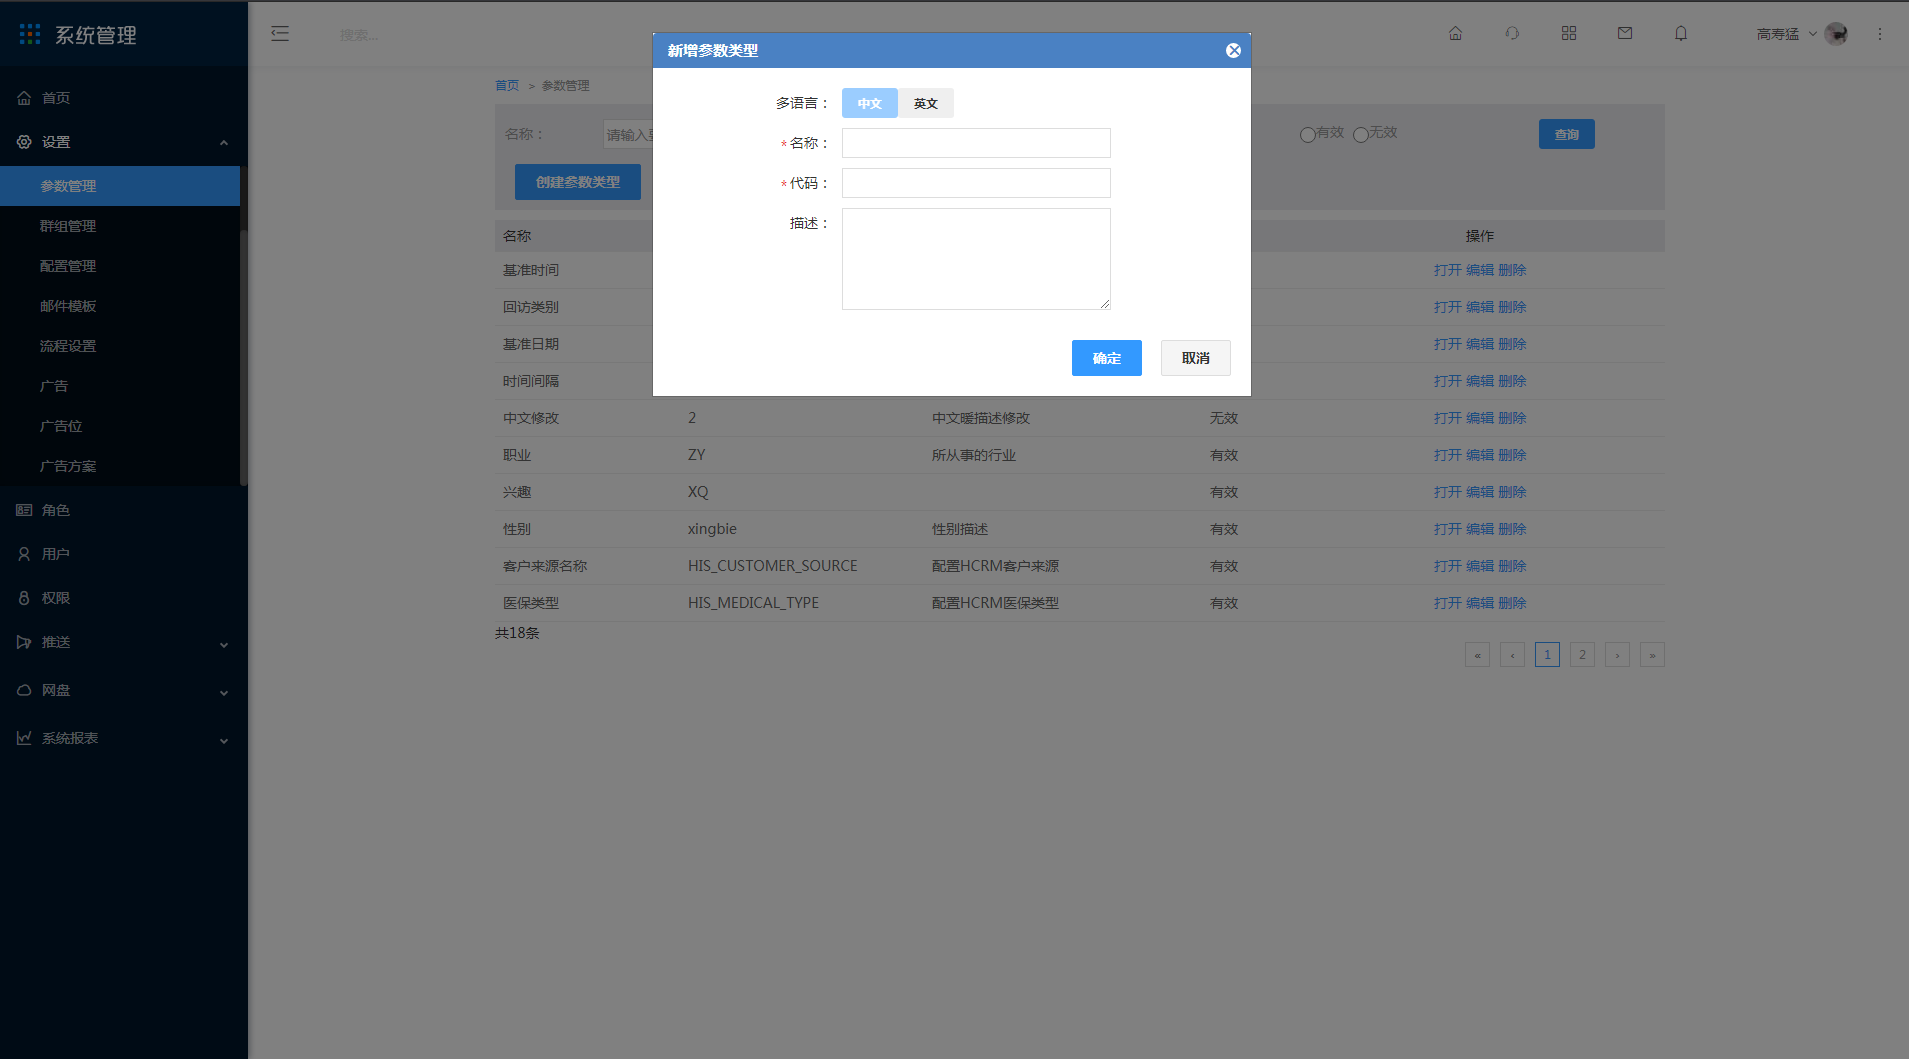
Task: Toggle the sidebar collapse hamburger icon
Action: coord(280,34)
